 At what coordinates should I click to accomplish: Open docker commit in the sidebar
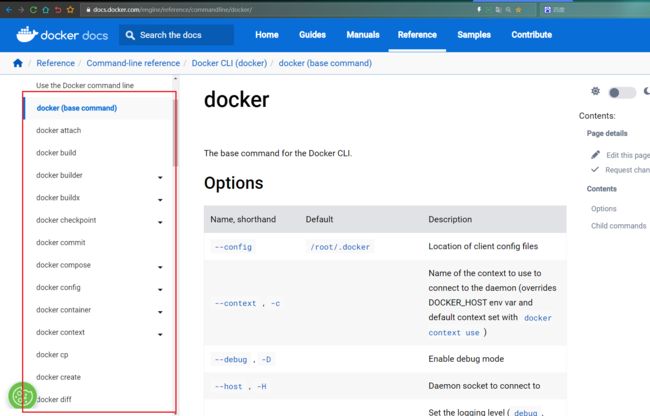(61, 242)
